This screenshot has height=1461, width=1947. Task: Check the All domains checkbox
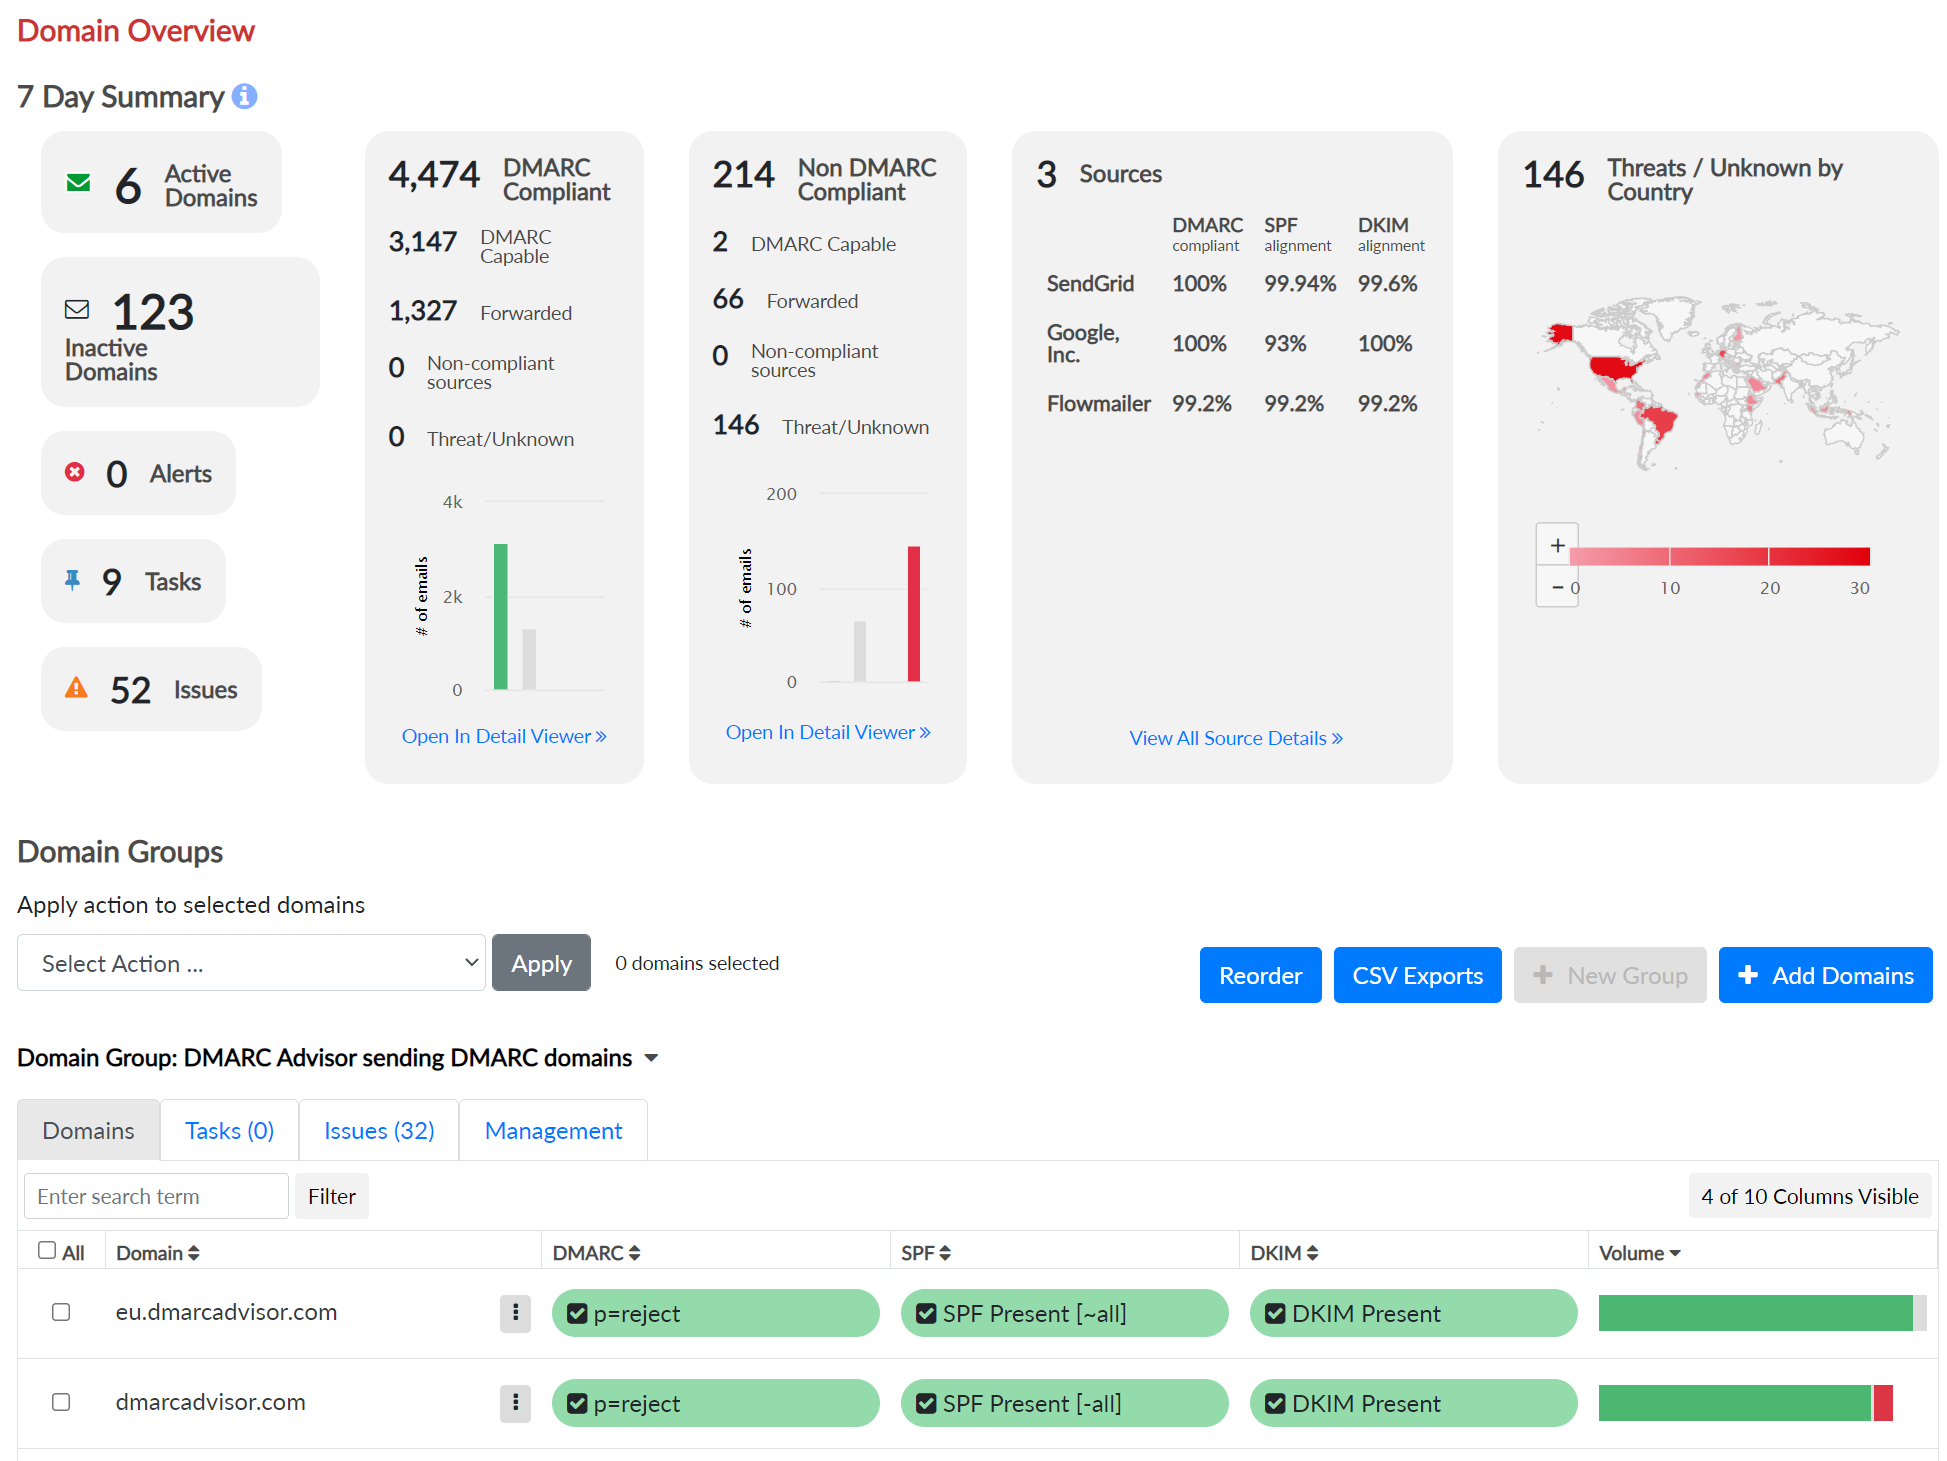click(x=47, y=1250)
